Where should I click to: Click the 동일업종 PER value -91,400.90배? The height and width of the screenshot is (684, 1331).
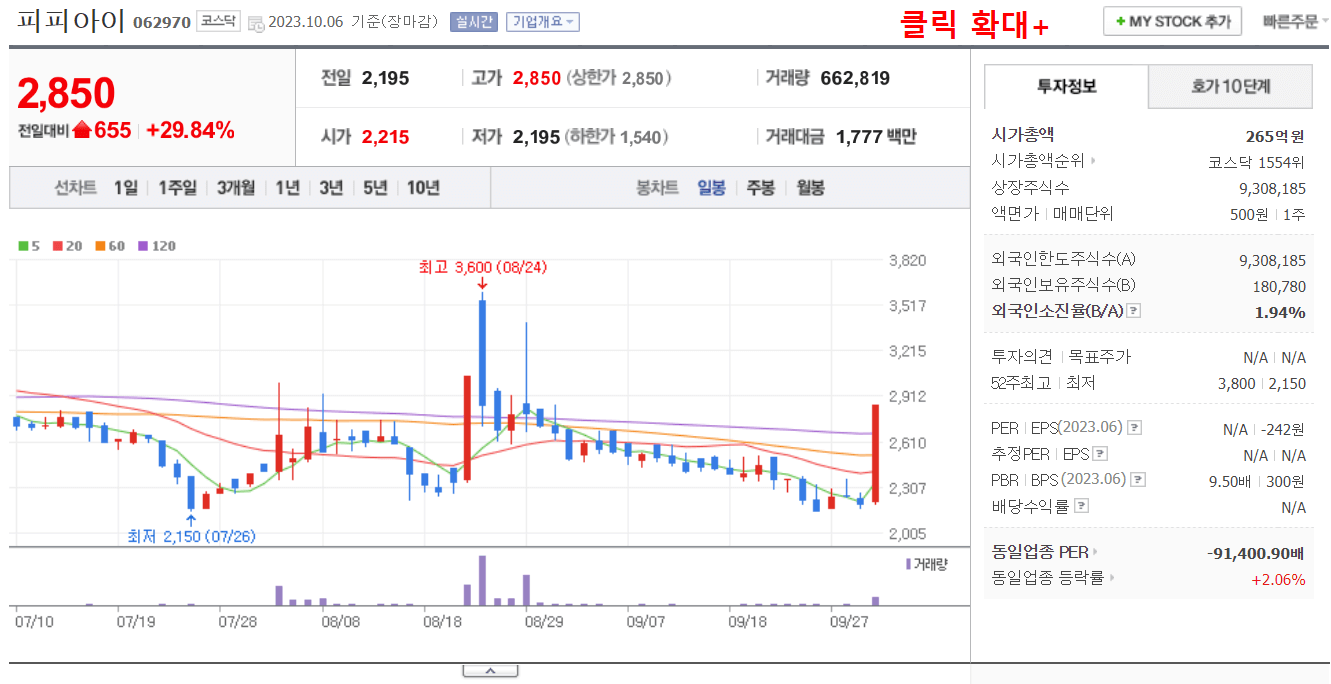tap(1256, 552)
